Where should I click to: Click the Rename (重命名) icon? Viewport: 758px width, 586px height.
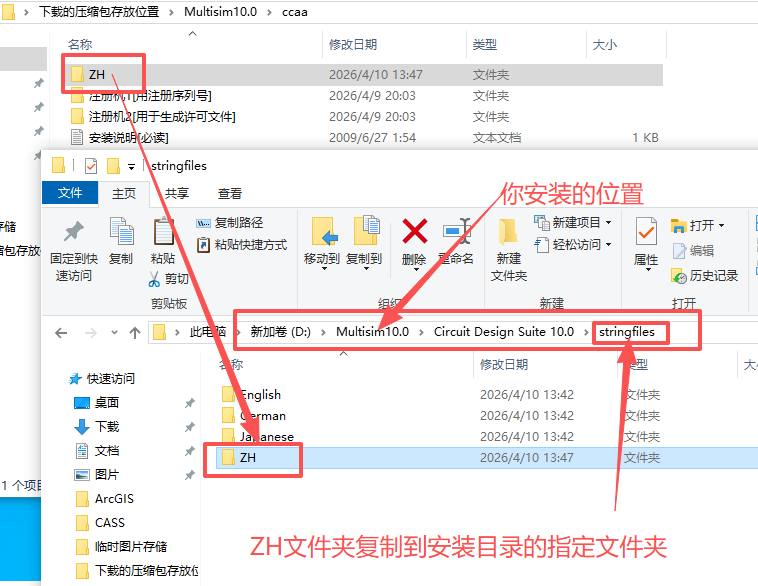click(x=456, y=231)
